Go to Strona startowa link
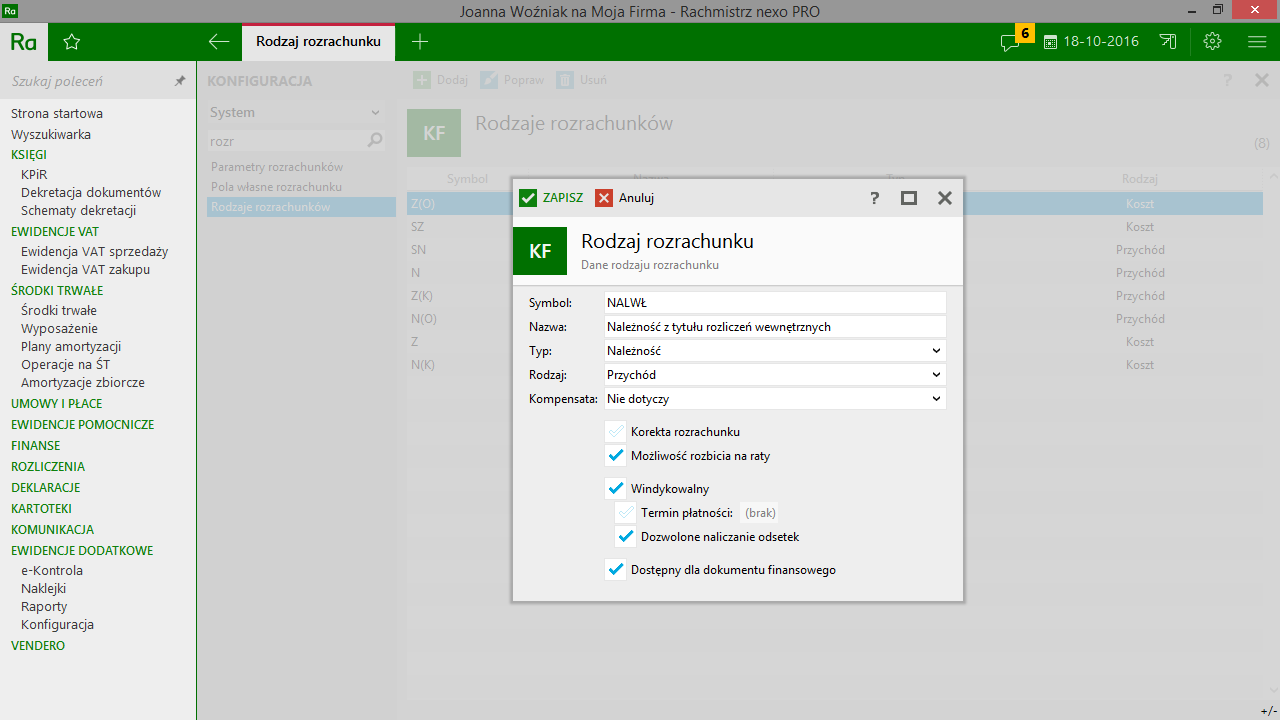Screen dimensions: 1280x720 tap(57, 114)
